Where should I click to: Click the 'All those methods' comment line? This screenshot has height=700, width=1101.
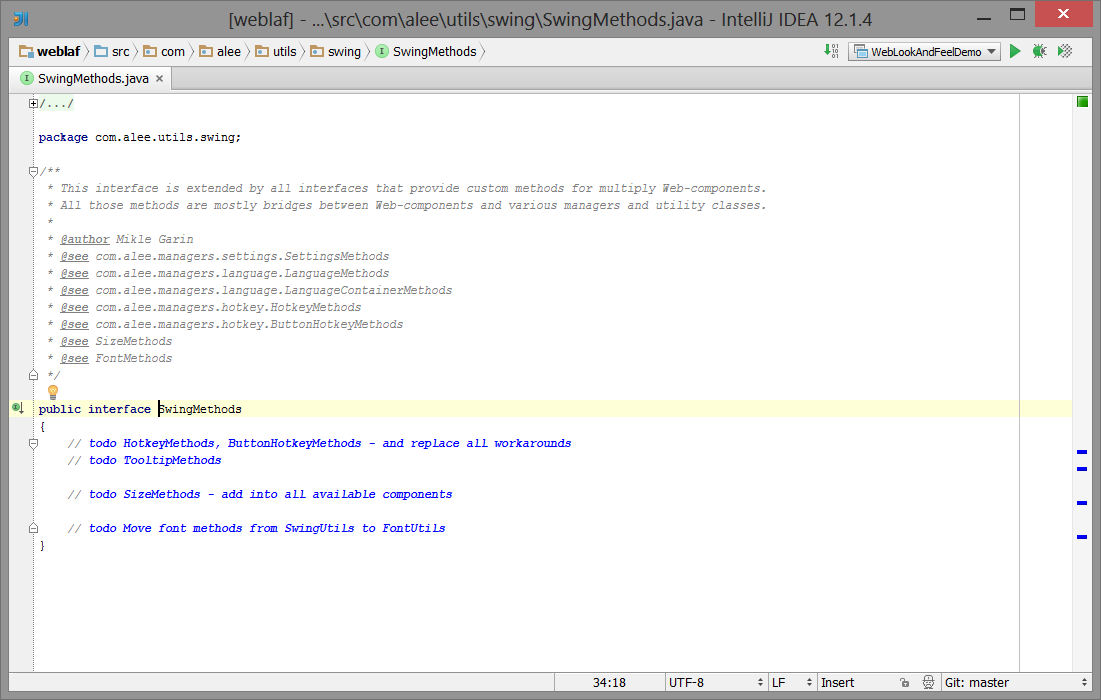tap(407, 205)
